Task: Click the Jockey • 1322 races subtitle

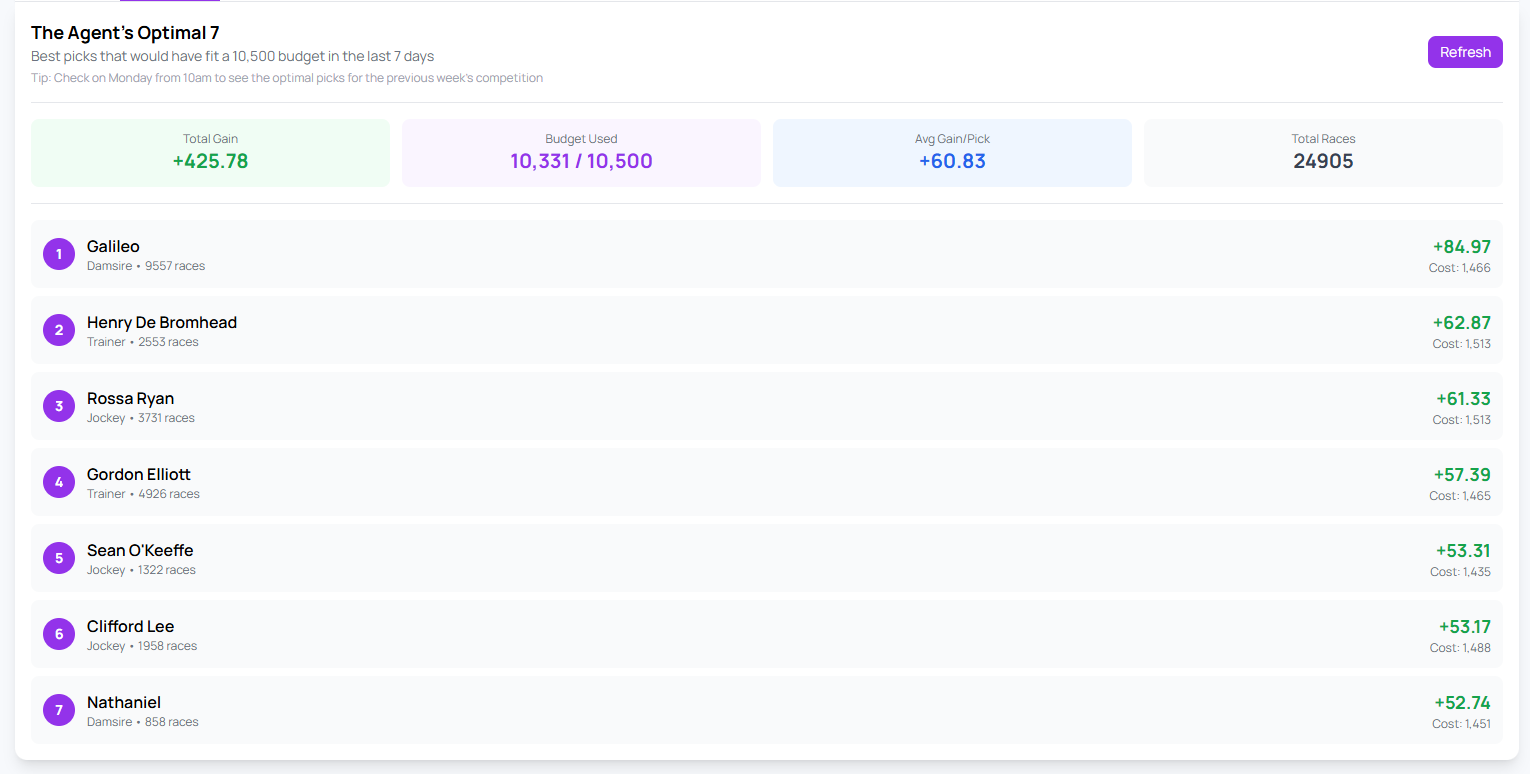Action: point(141,570)
